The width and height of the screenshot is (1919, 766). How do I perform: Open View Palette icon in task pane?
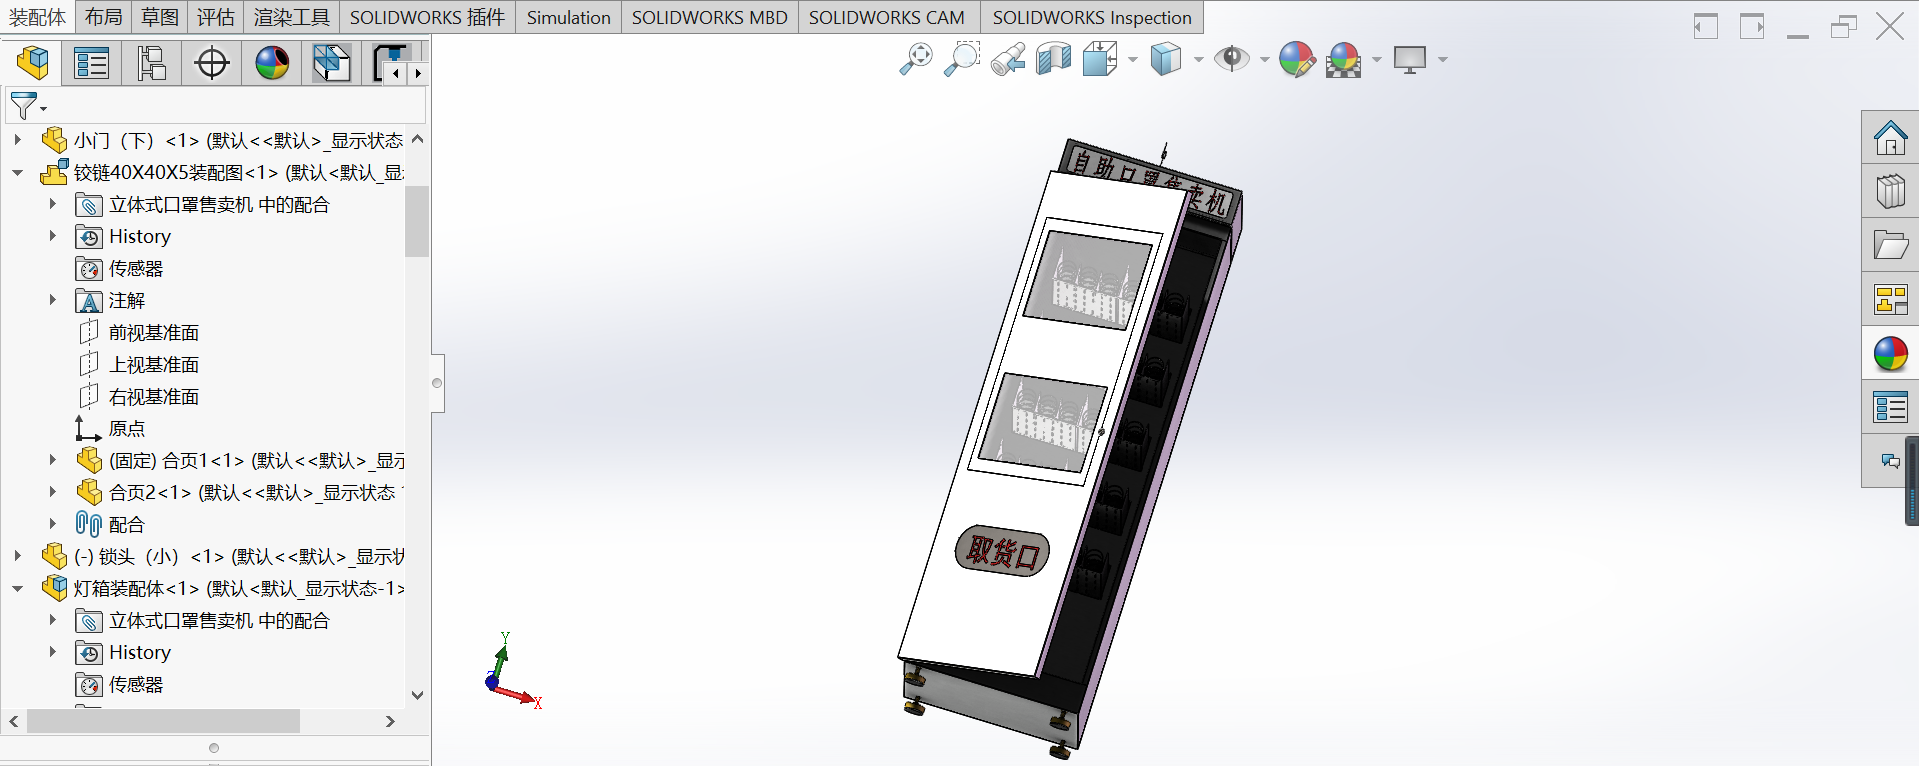tap(1890, 299)
